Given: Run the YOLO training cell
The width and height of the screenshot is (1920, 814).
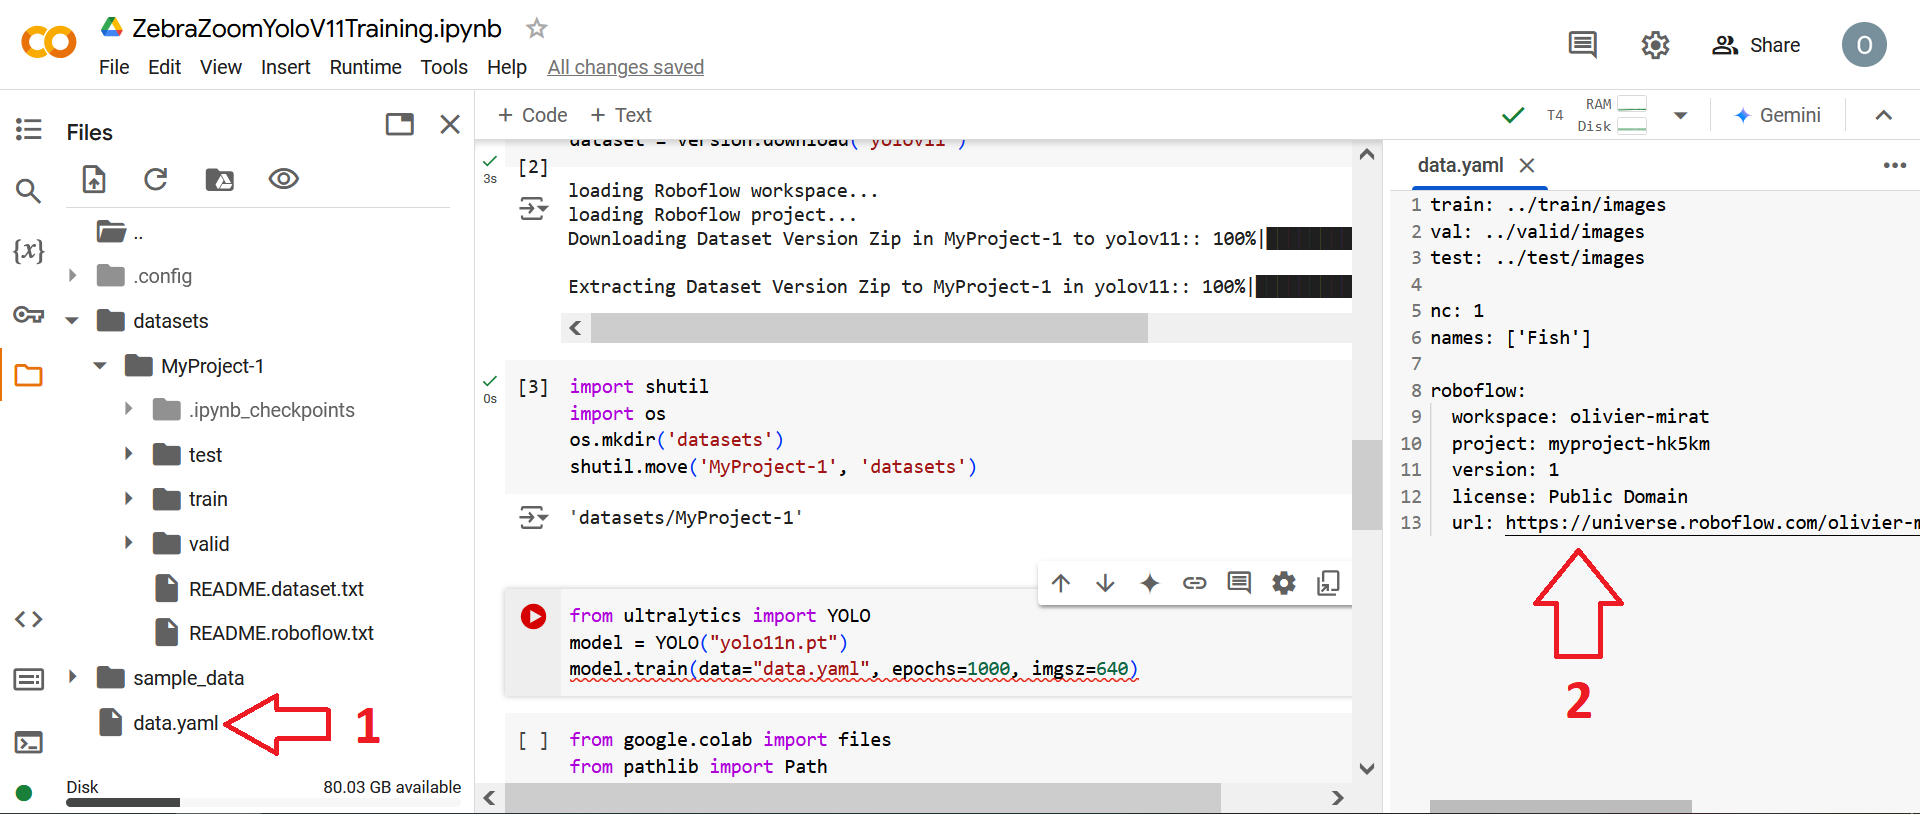Looking at the screenshot, I should click(x=534, y=616).
